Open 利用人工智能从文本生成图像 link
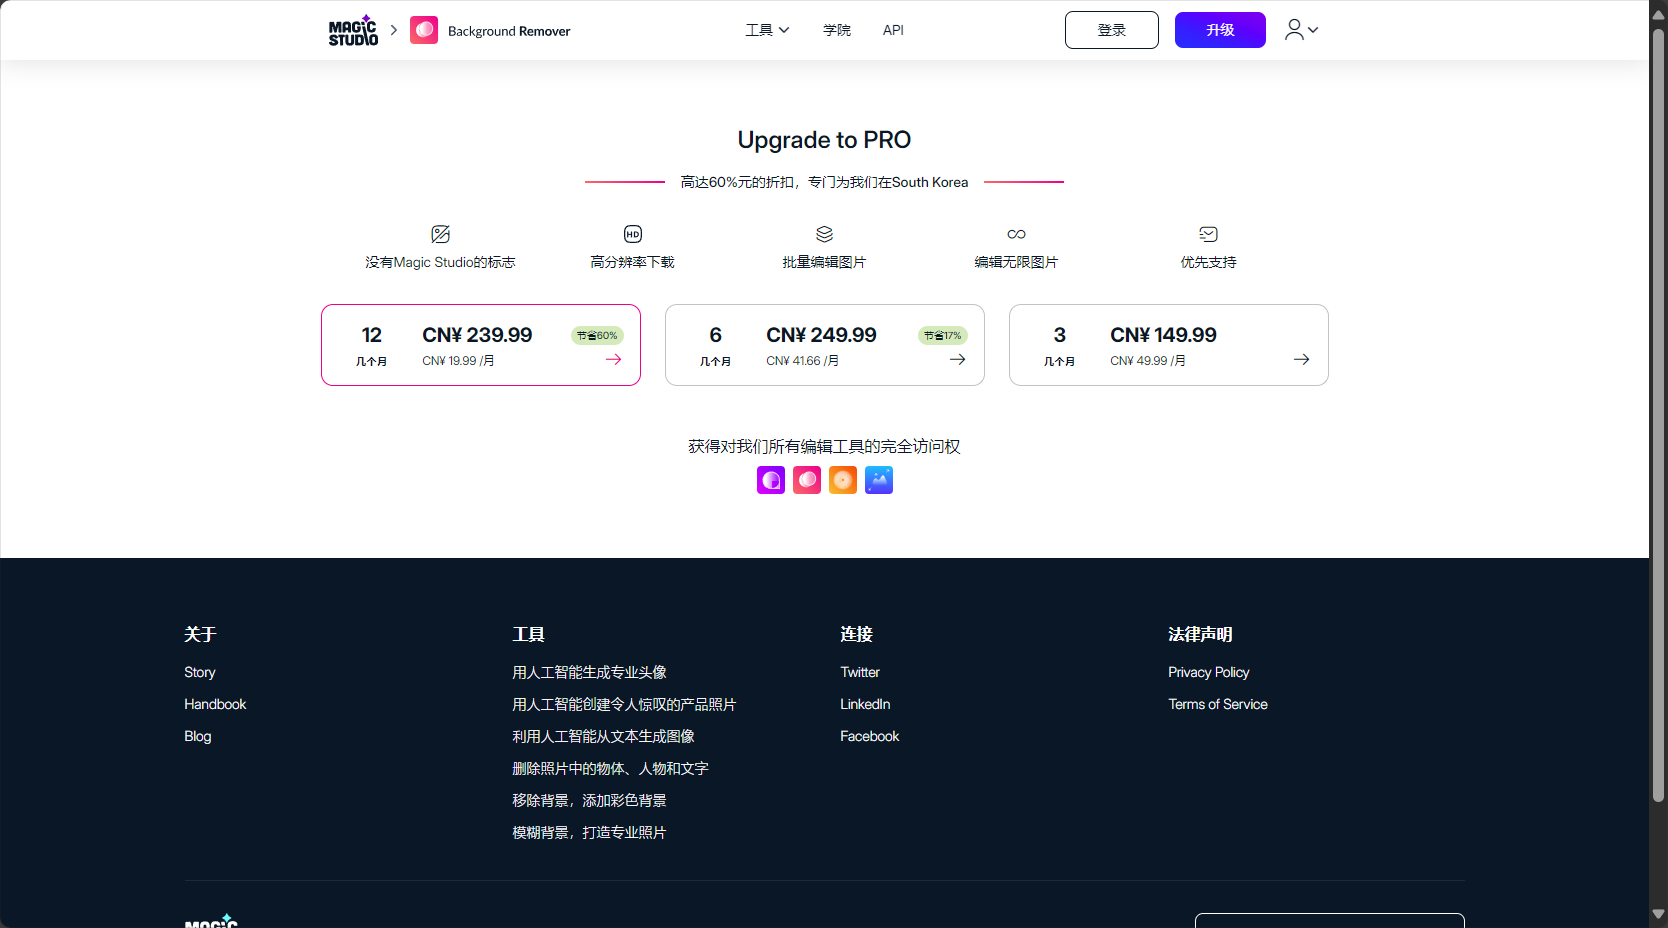The image size is (1668, 928). (603, 736)
